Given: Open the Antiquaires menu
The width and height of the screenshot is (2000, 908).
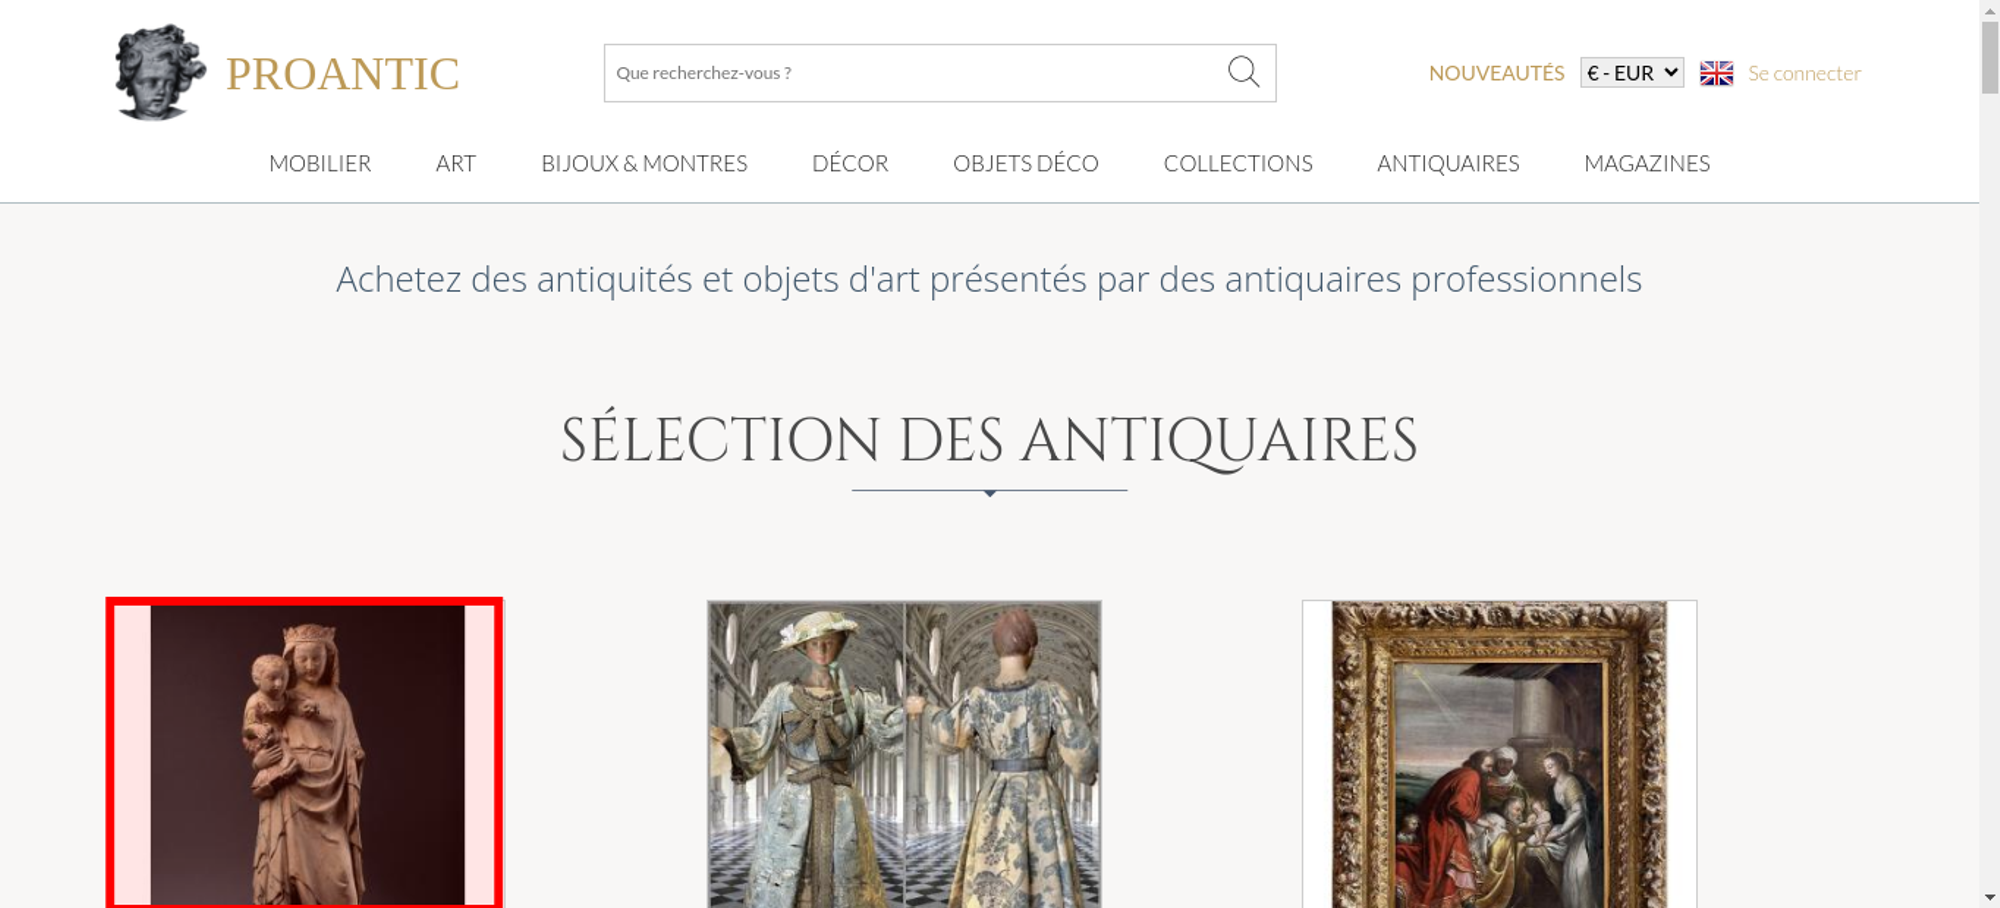Looking at the screenshot, I should (1447, 163).
